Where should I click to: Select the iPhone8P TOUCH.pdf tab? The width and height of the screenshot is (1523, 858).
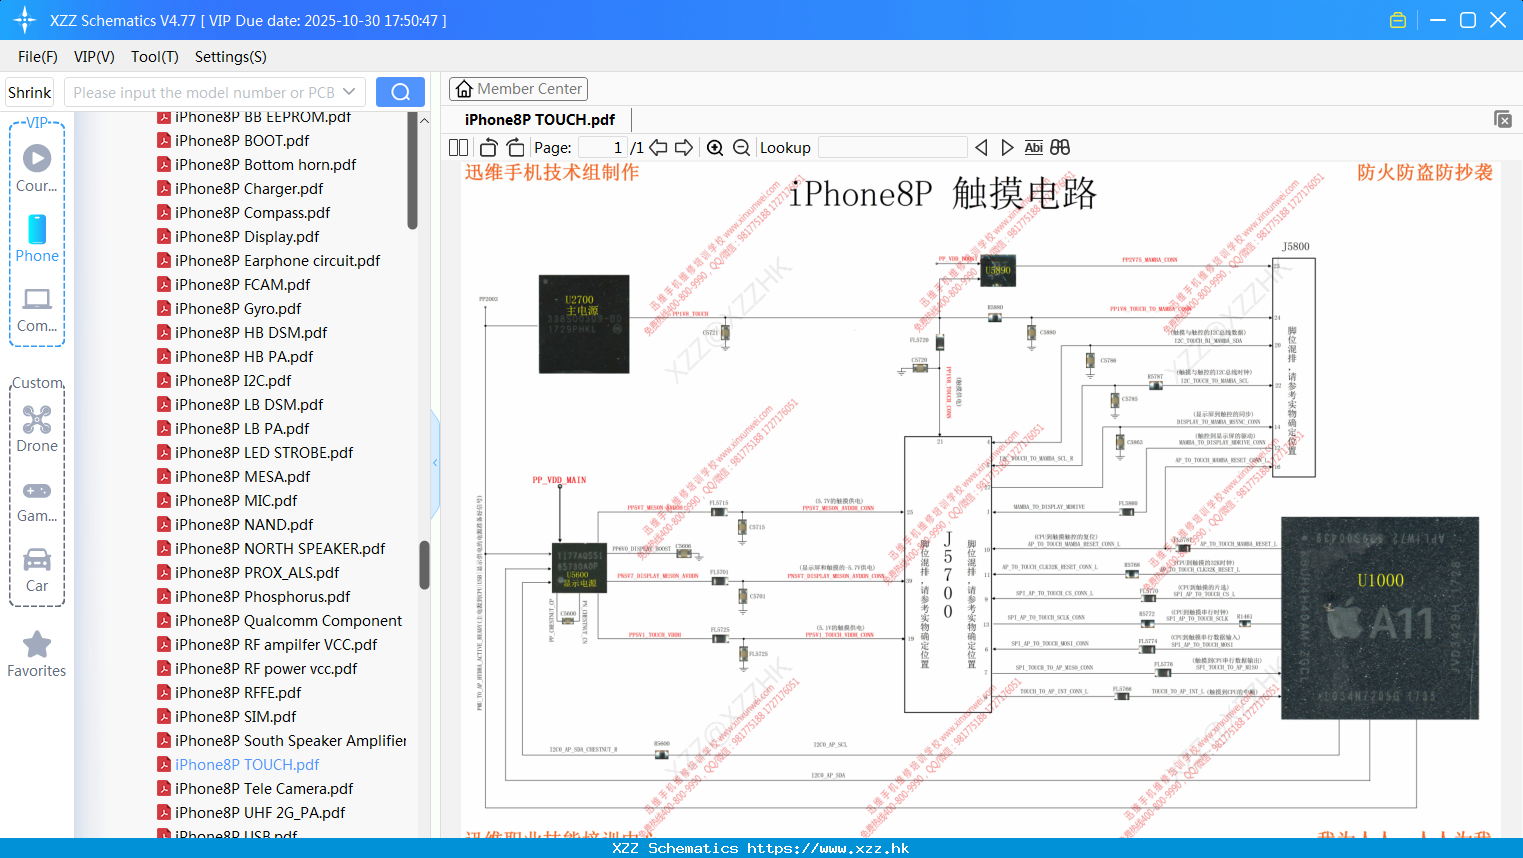[540, 119]
